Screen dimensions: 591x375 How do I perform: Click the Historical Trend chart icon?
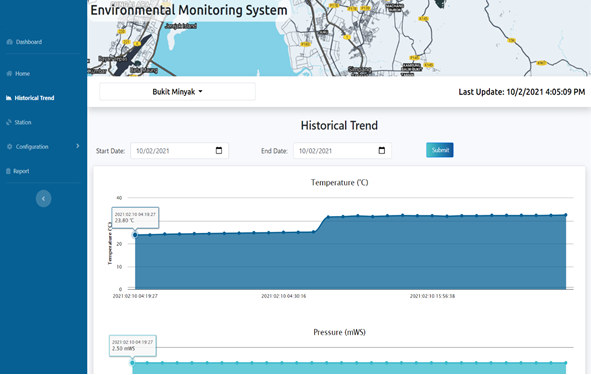pos(9,98)
